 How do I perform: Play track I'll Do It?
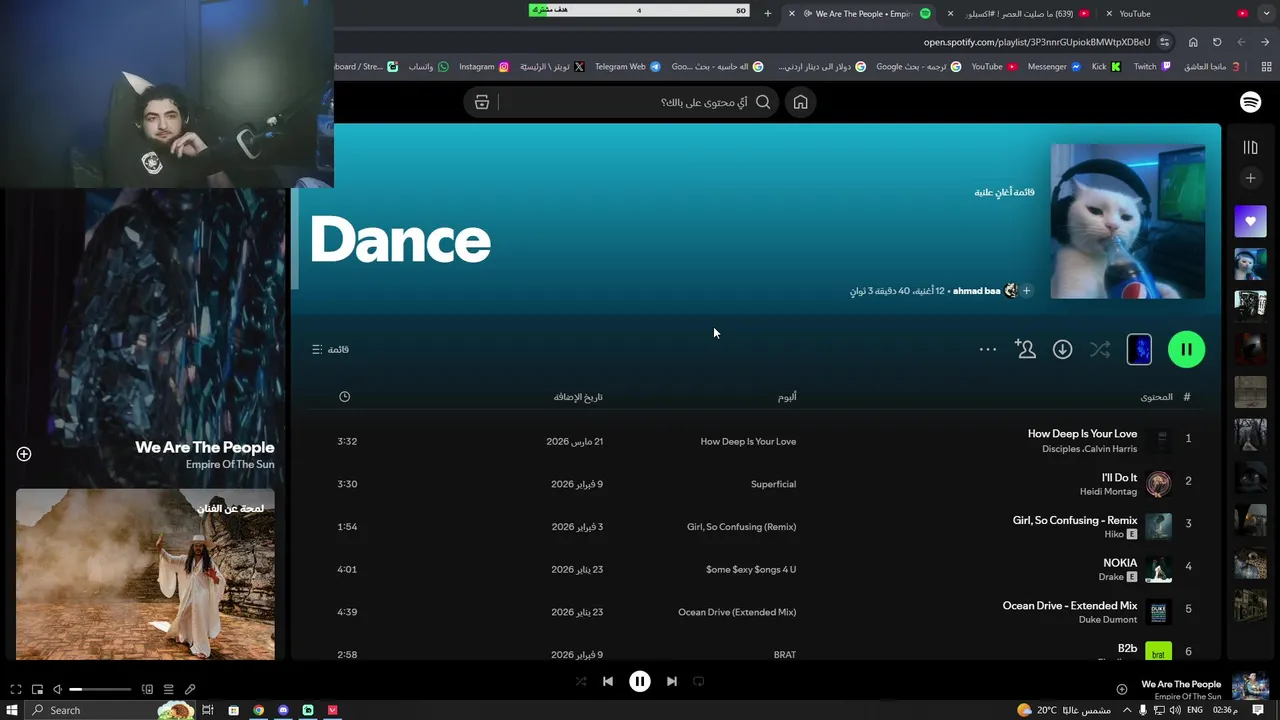tap(1119, 478)
